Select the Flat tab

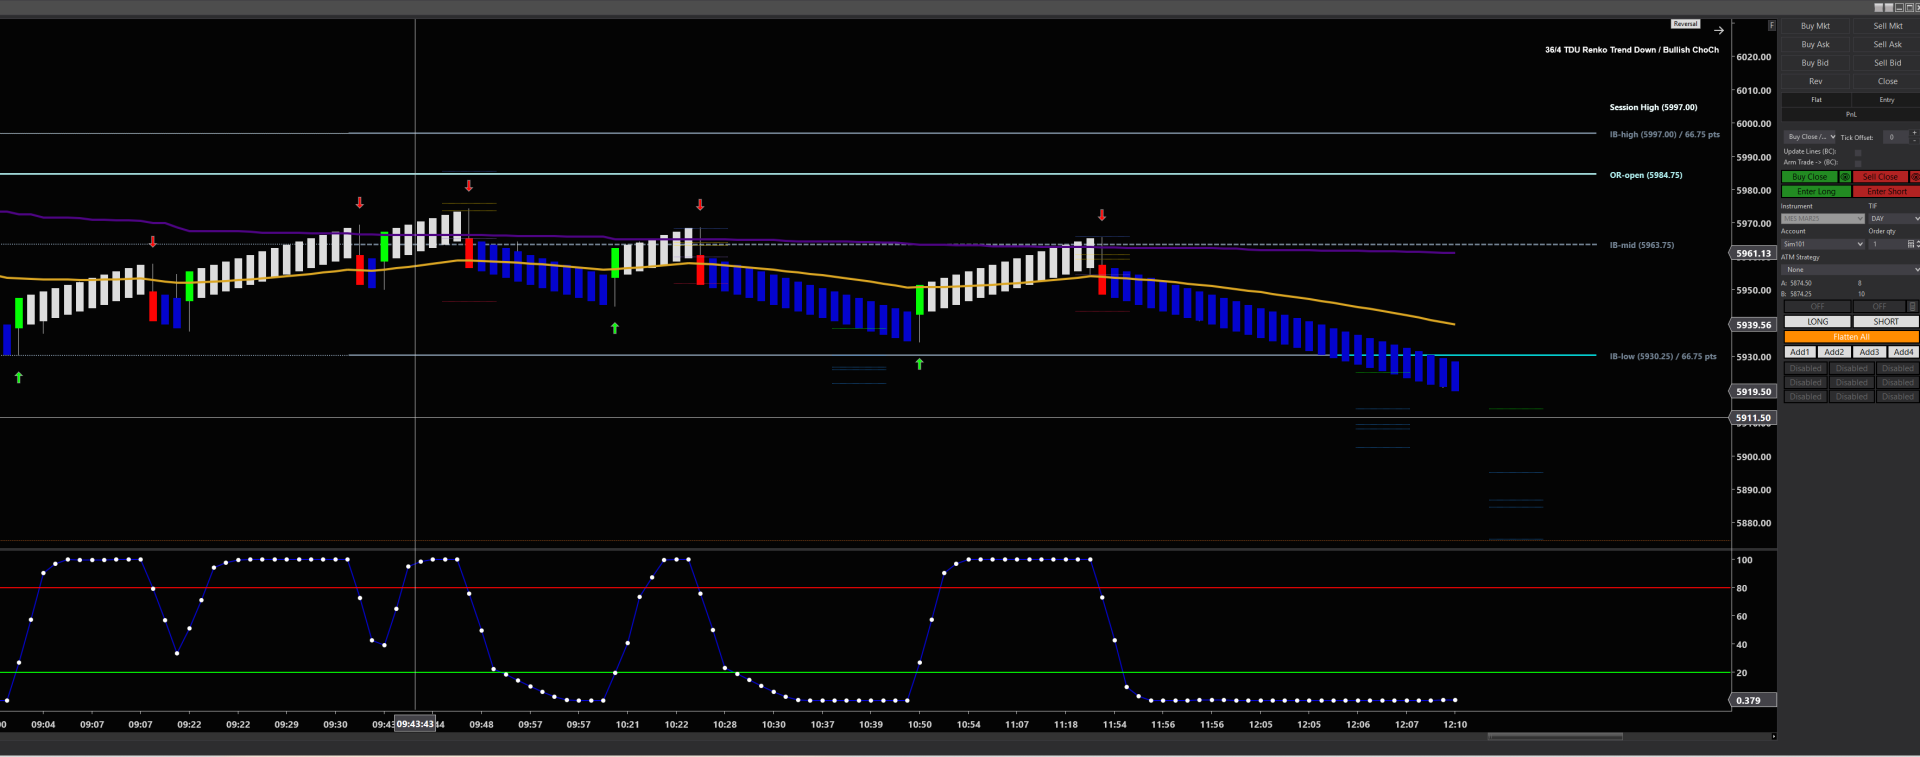click(x=1816, y=100)
